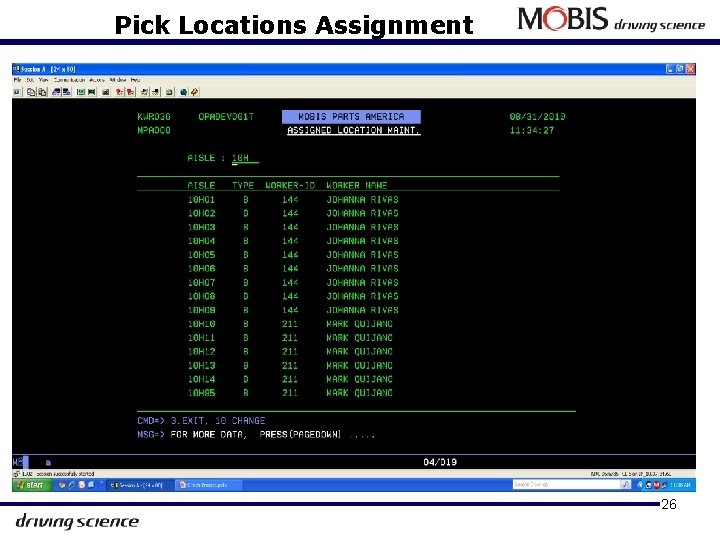Image resolution: width=720 pixels, height=540 pixels.
Task: Click the globe Support toolbar icon
Action: click(184, 92)
